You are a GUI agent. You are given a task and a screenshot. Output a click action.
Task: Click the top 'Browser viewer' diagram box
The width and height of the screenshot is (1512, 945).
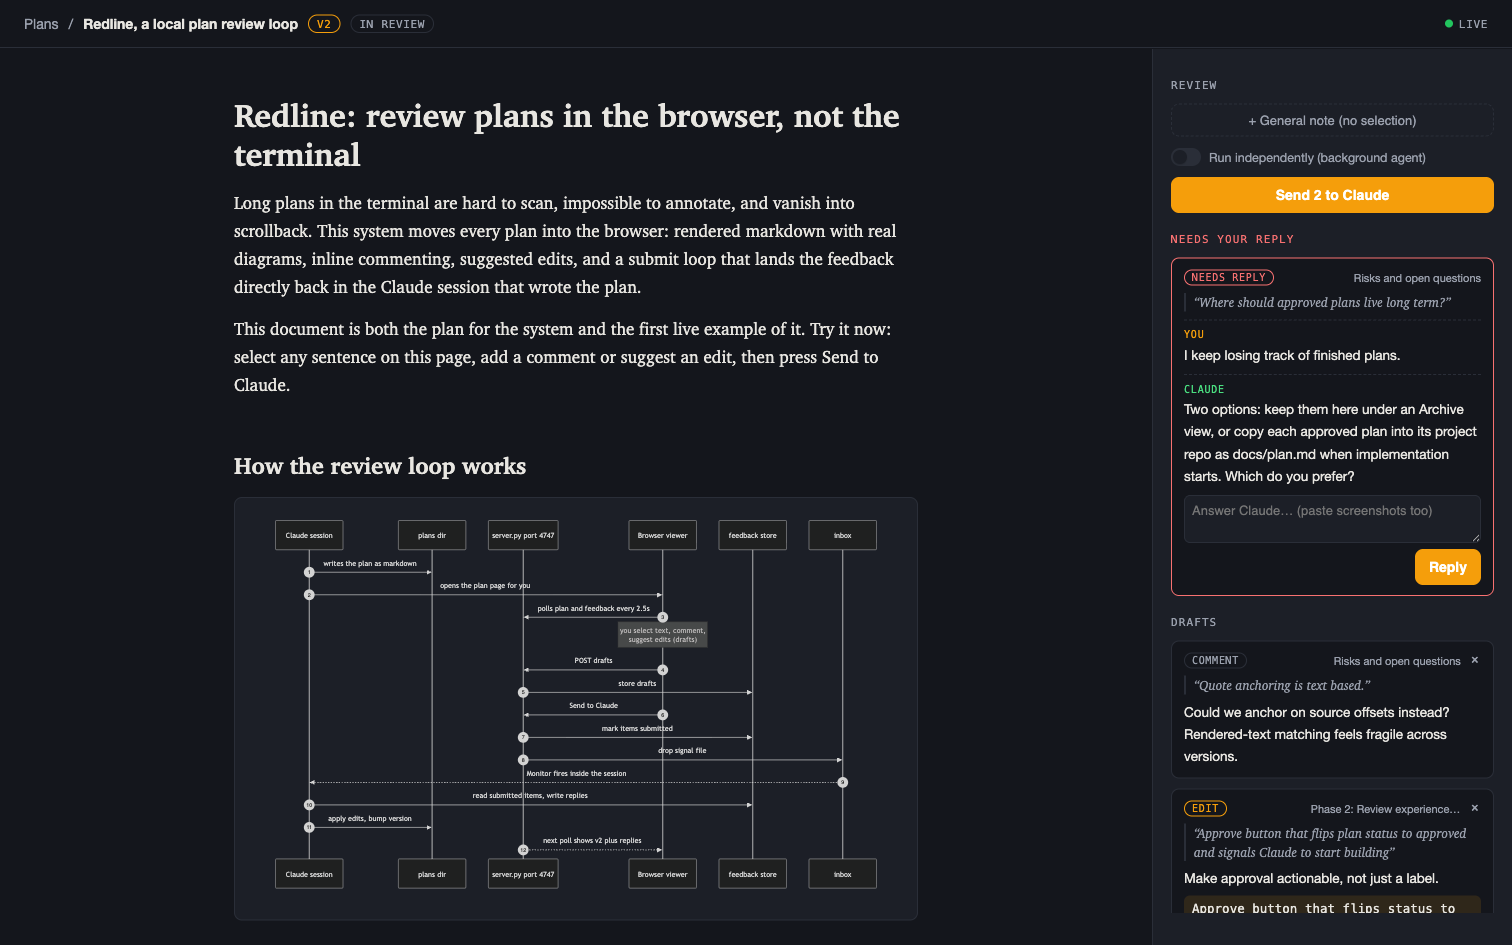(x=662, y=535)
